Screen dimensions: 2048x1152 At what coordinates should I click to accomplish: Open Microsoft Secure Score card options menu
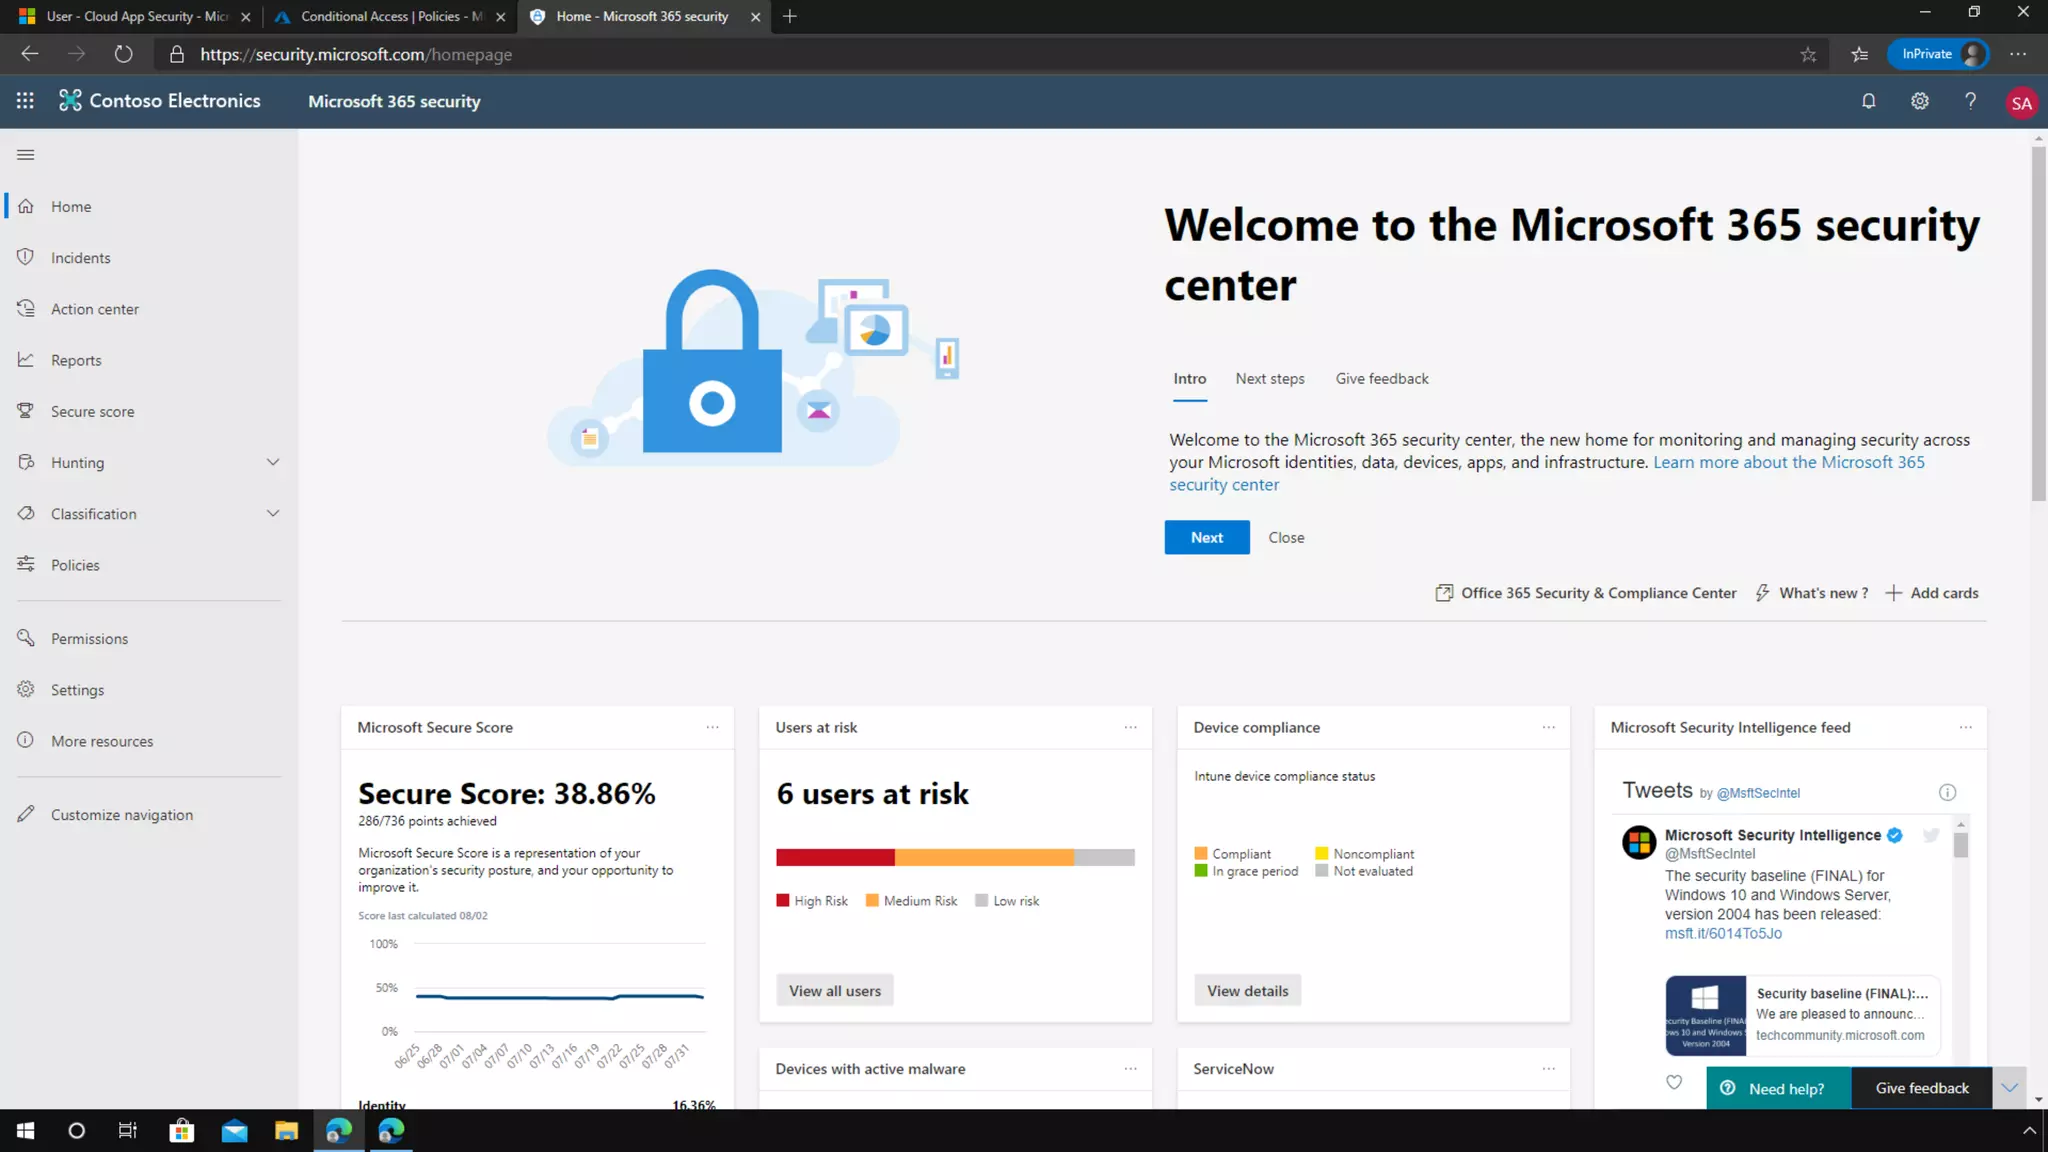(712, 727)
